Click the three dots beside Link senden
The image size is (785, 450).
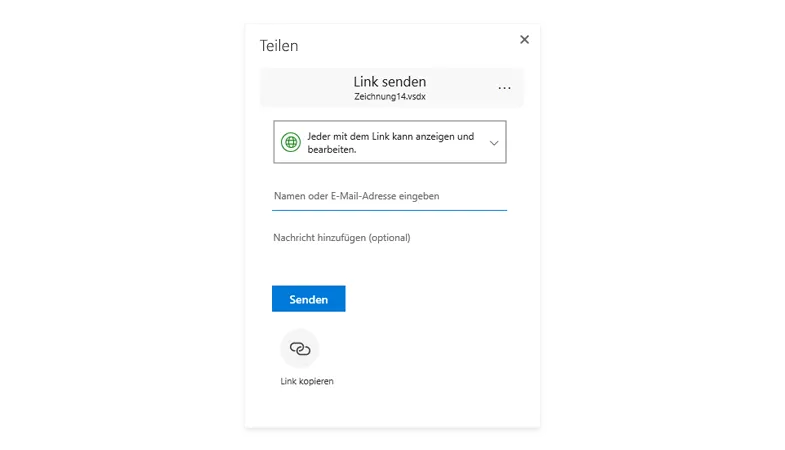(504, 88)
